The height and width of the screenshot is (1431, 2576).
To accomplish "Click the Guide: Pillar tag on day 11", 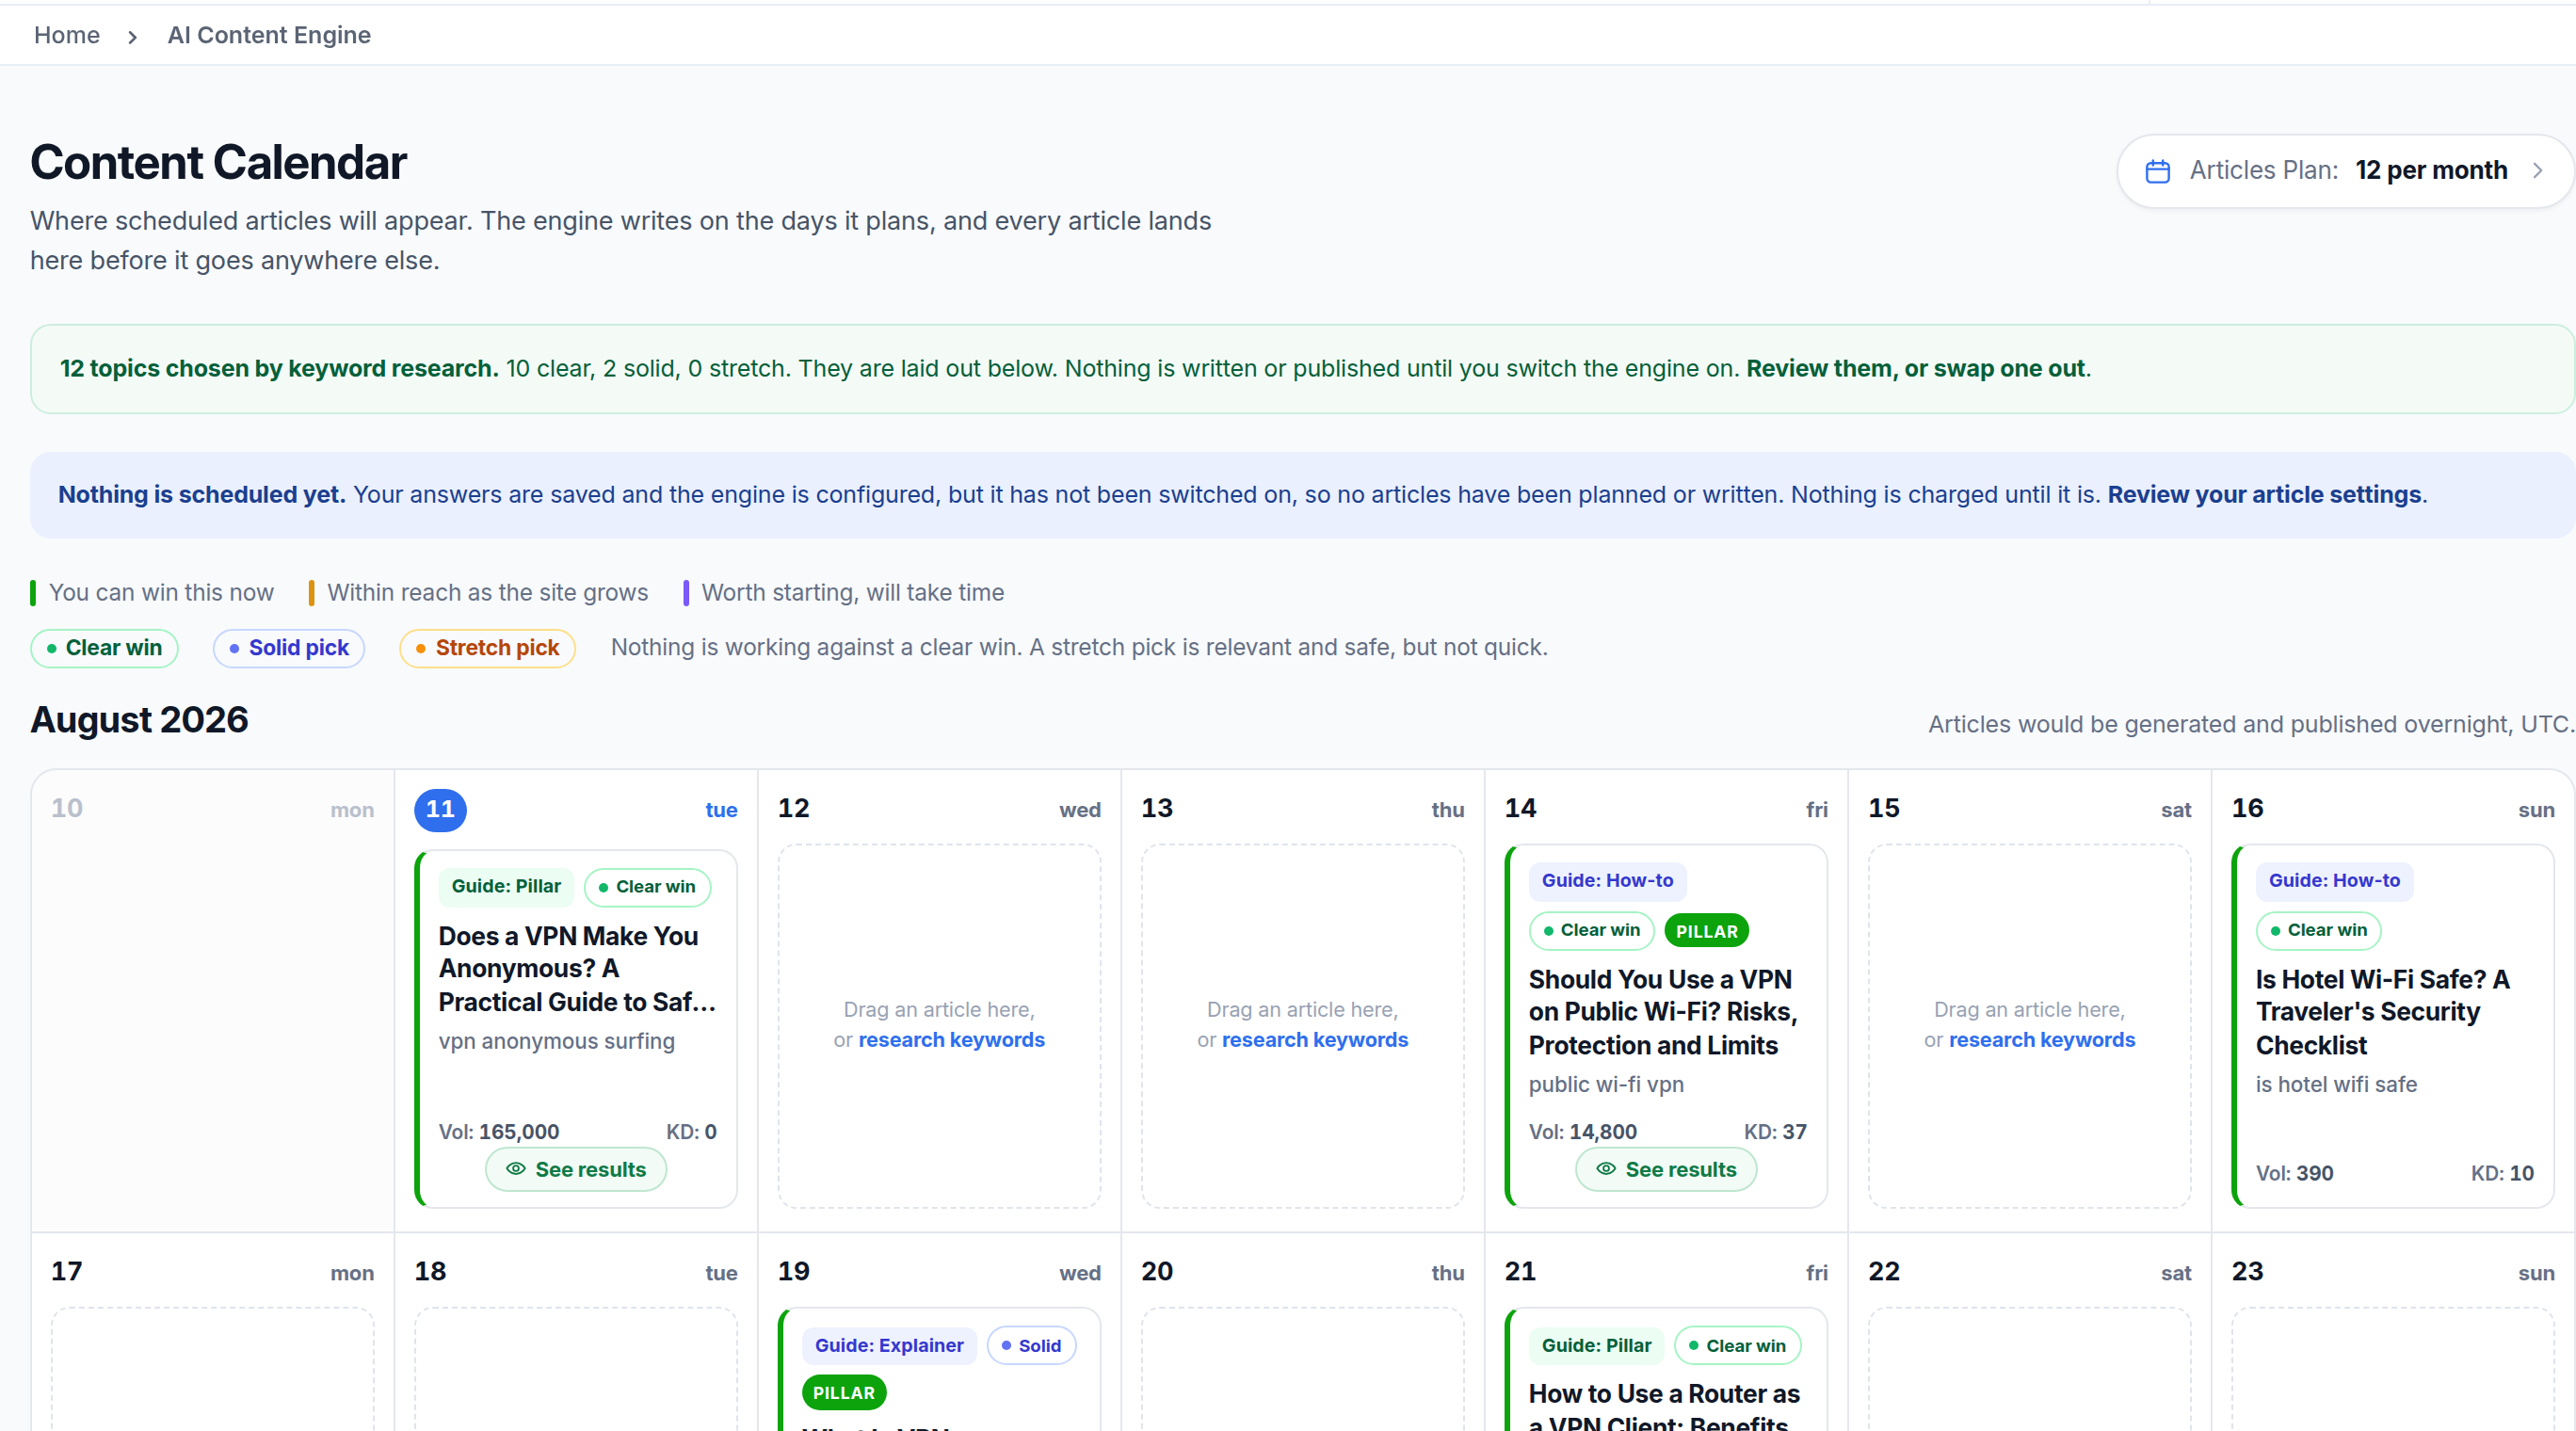I will tap(506, 886).
